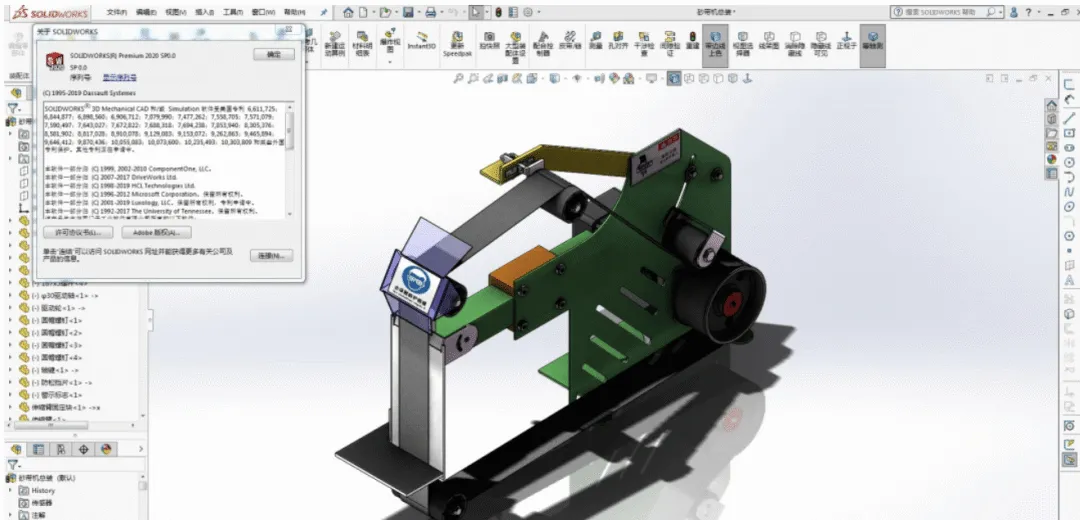
Task: Click the Open file folder icon
Action: coord(386,12)
